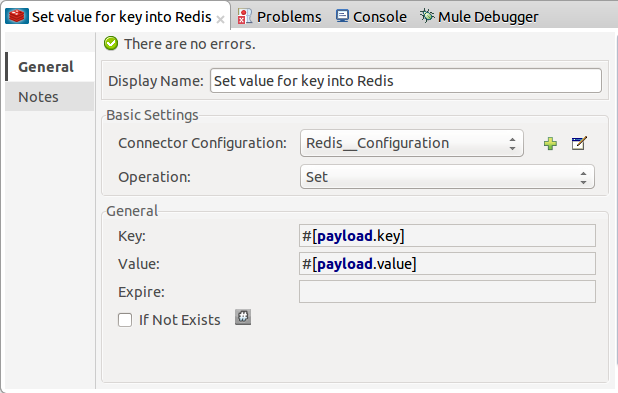Close the Set value for key into Redis tab

[220, 19]
